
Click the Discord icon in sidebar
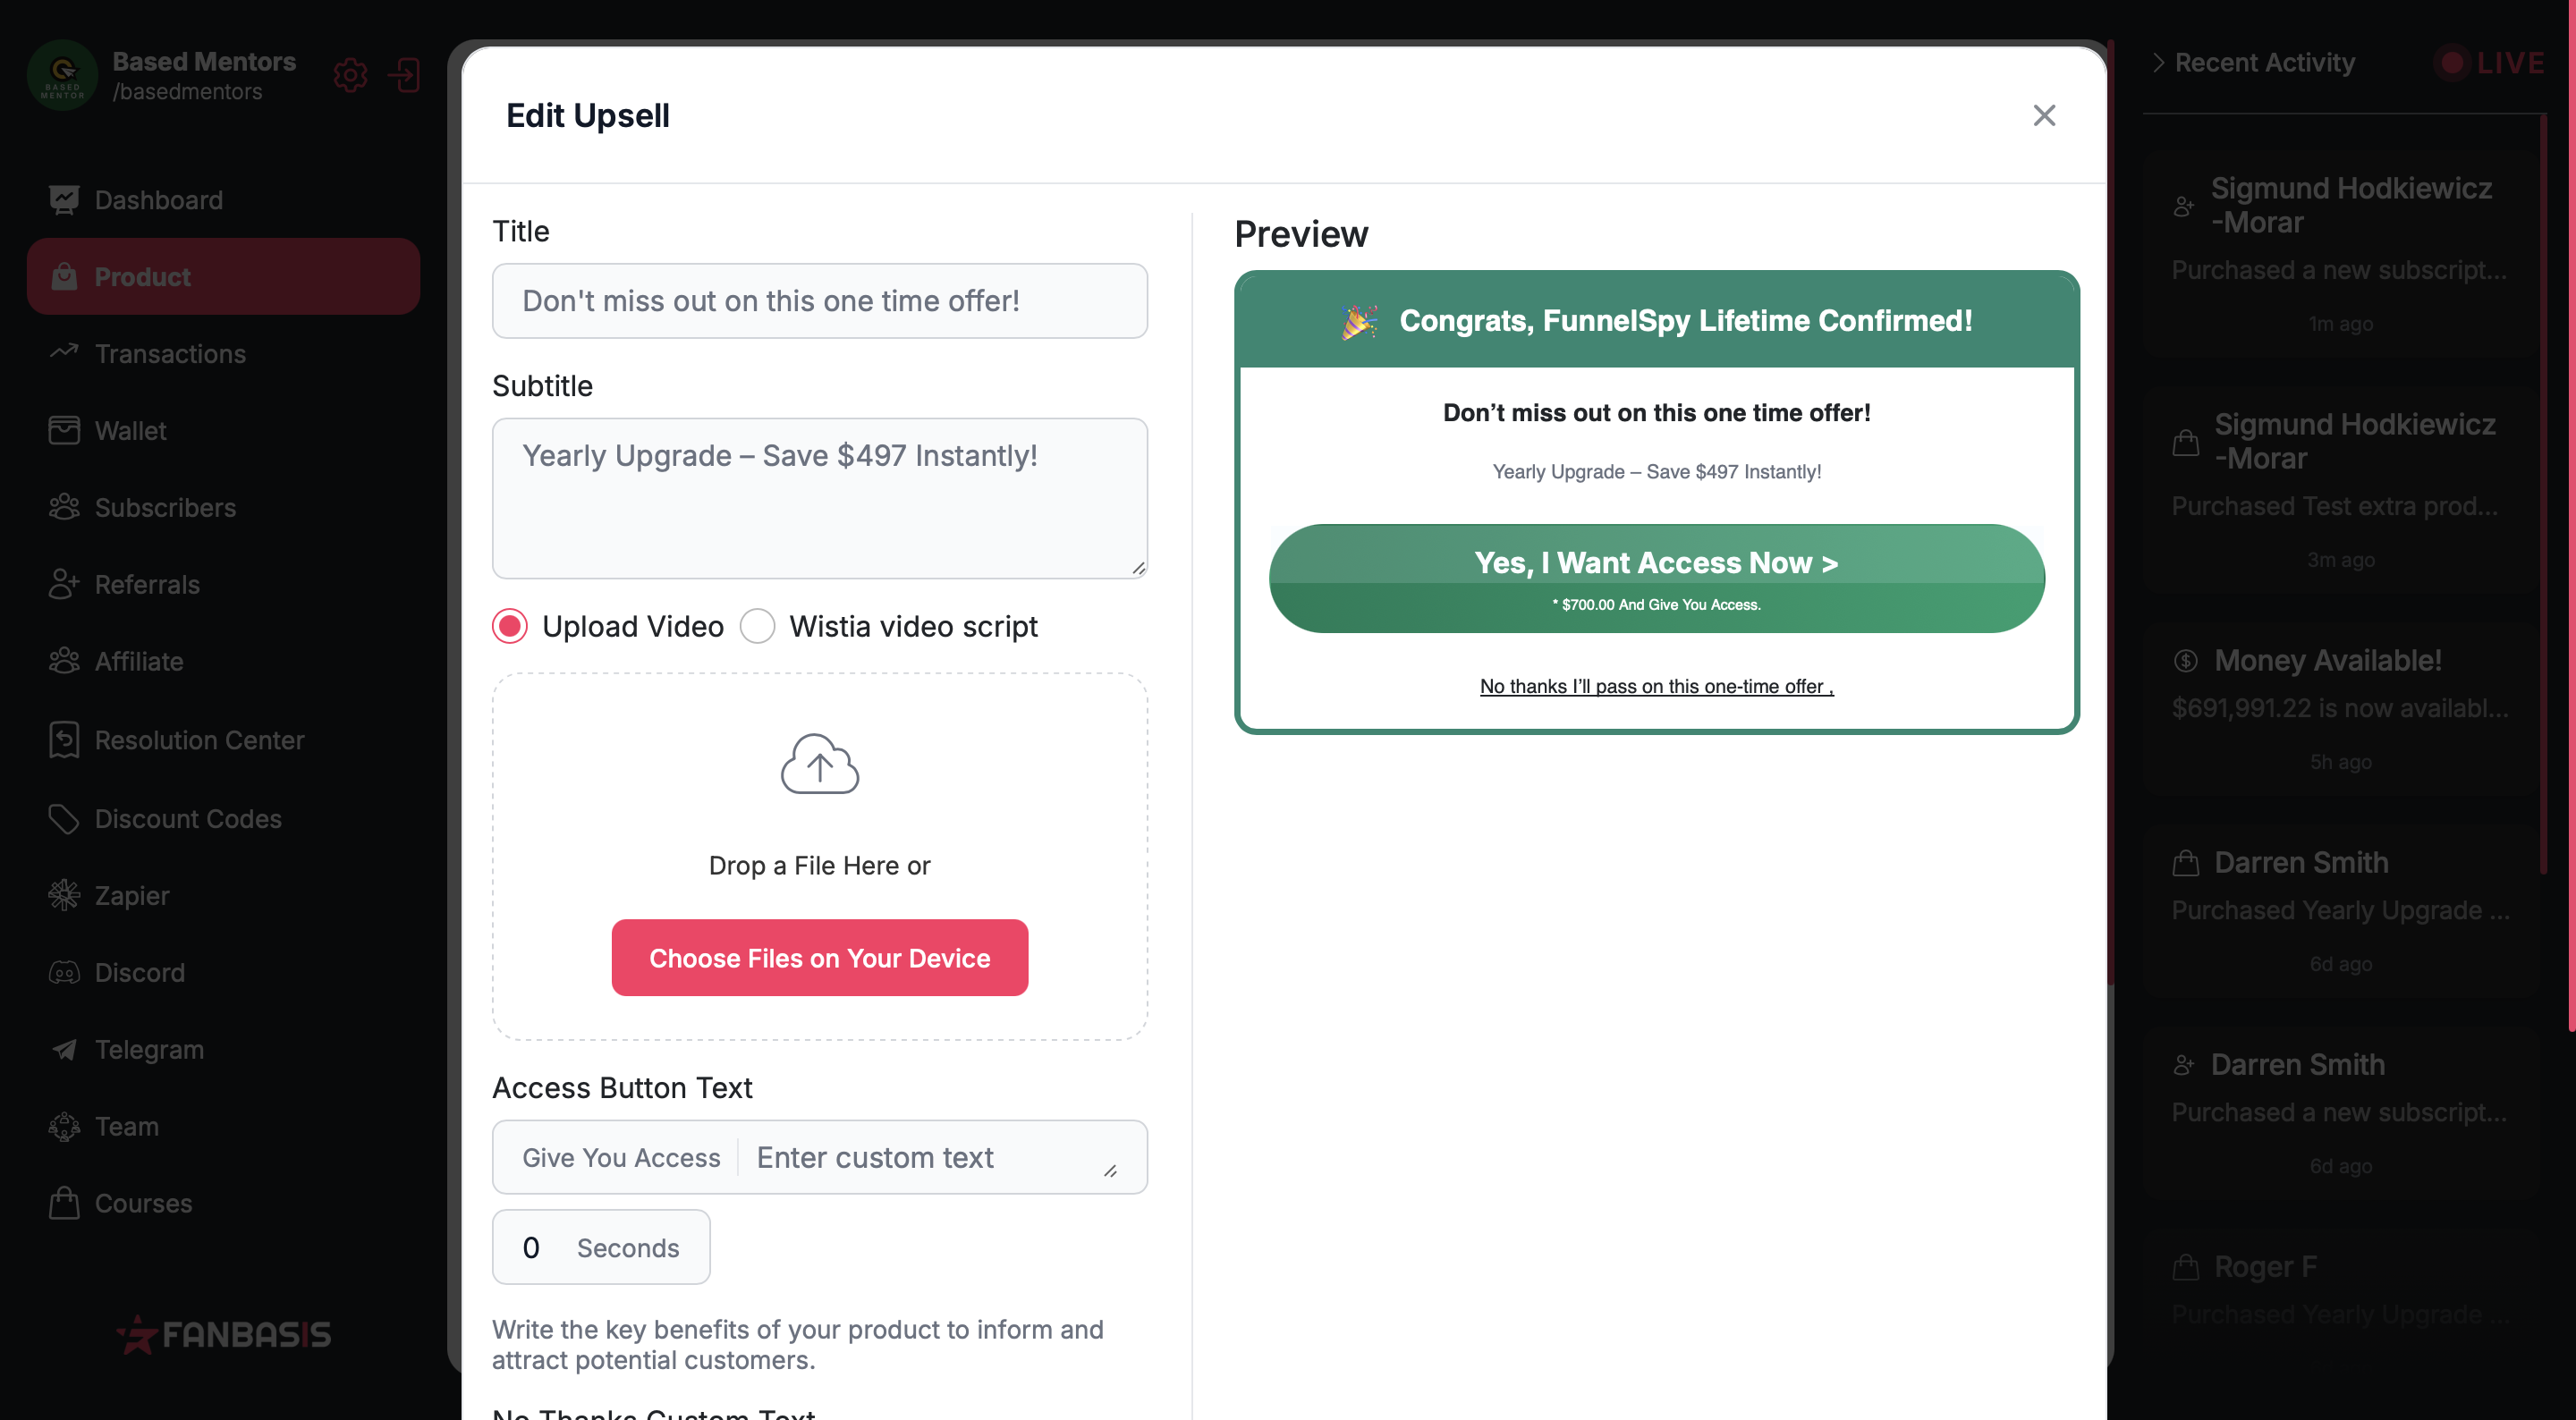click(64, 972)
